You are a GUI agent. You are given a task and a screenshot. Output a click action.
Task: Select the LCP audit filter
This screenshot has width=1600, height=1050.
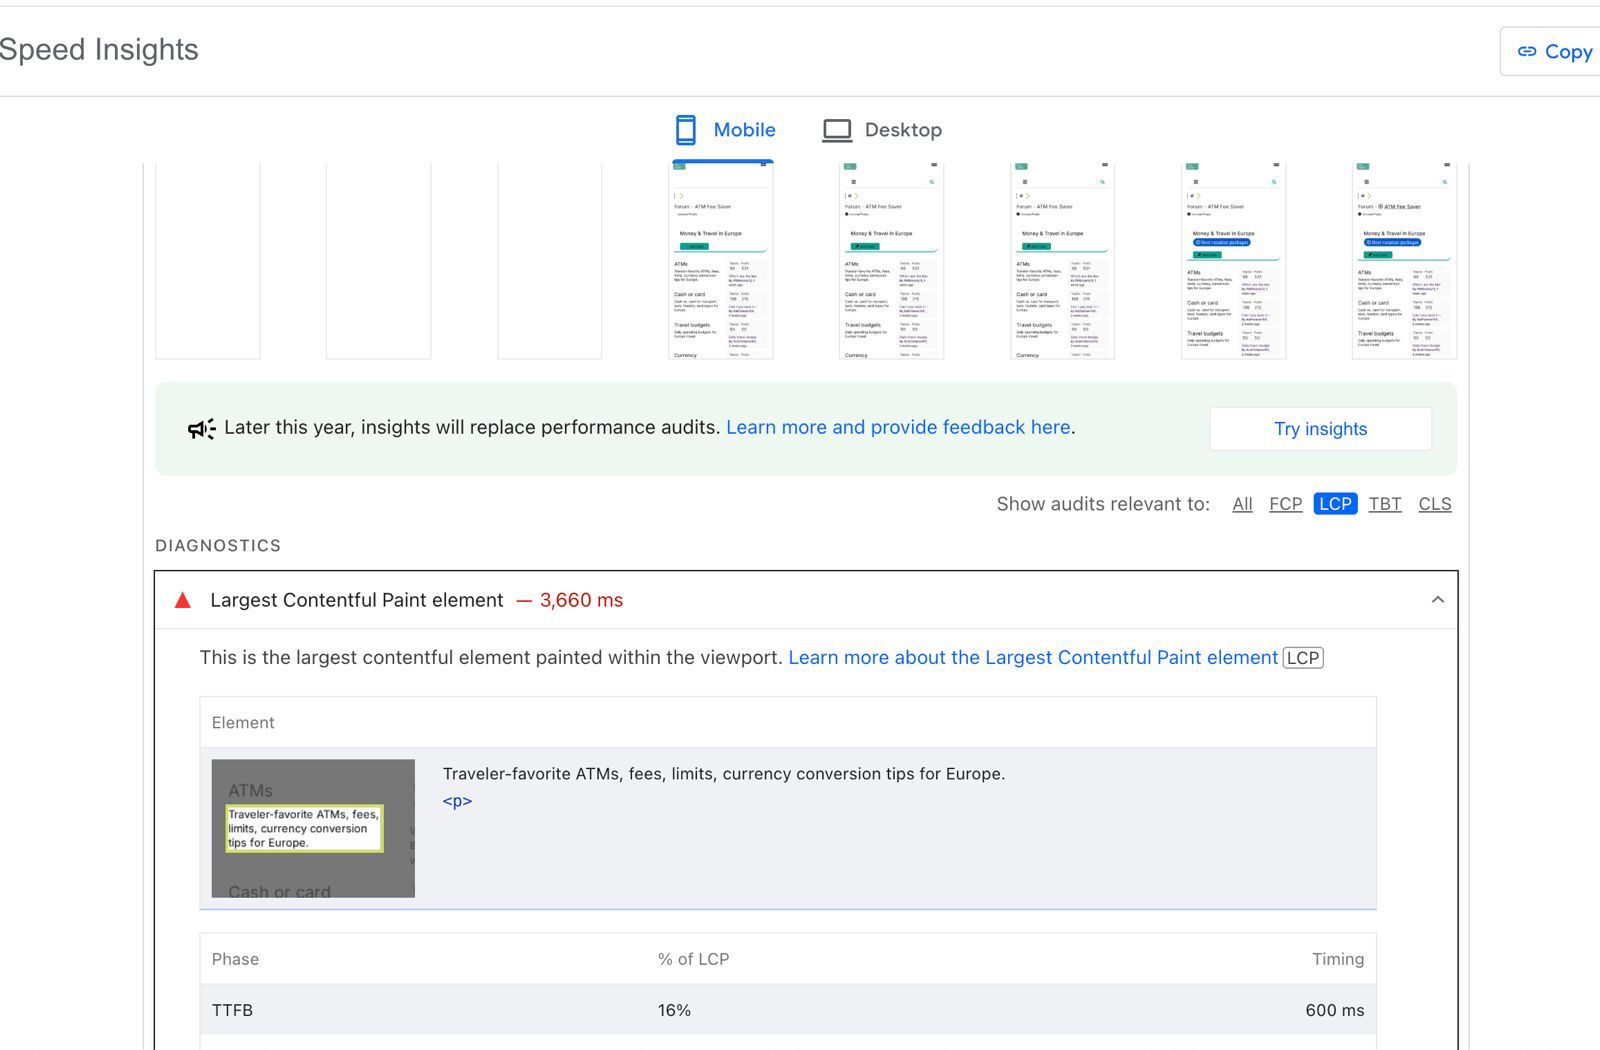tap(1335, 504)
